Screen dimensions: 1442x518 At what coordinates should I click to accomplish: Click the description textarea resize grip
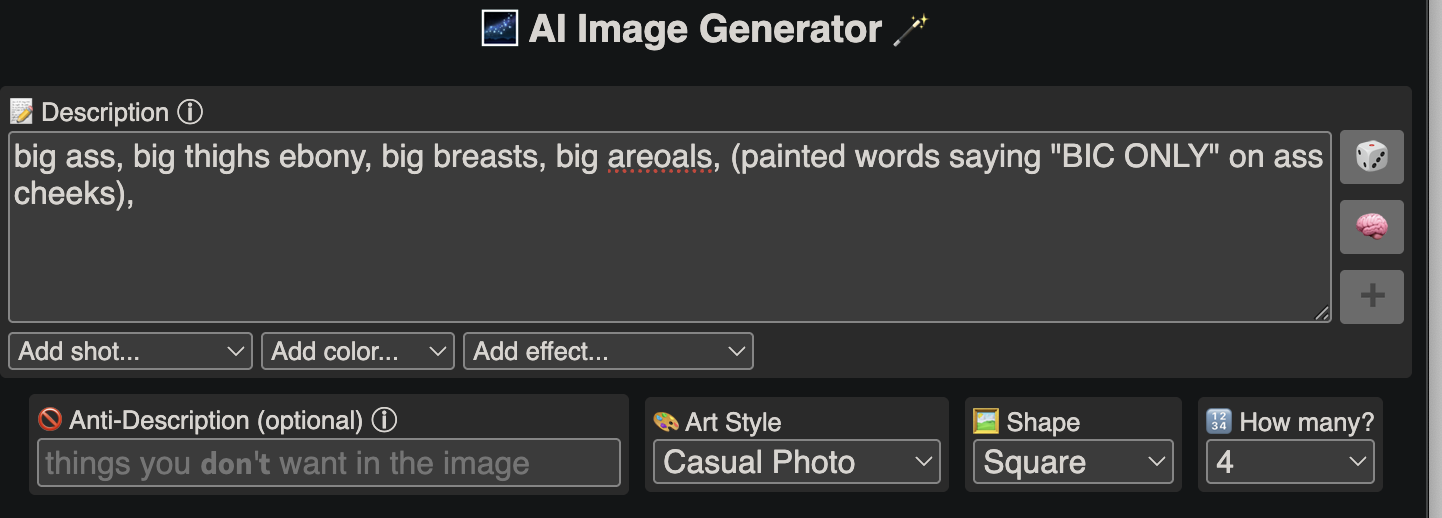pyautogui.click(x=1322, y=313)
